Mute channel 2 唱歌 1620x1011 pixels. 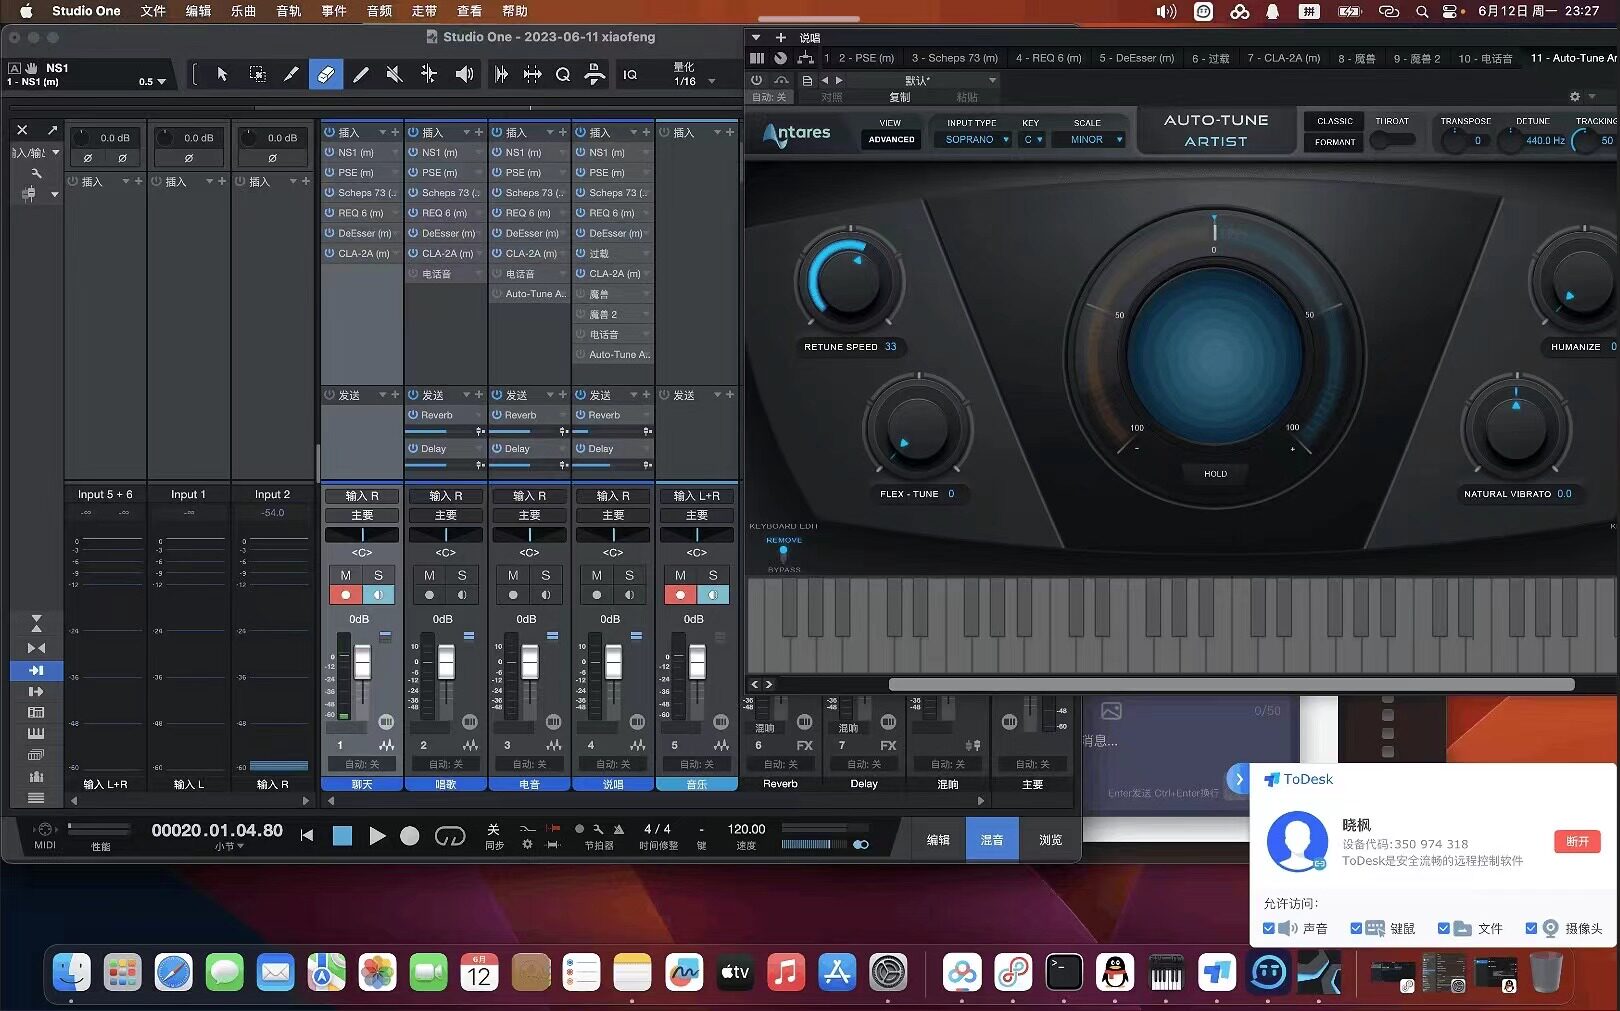point(429,575)
